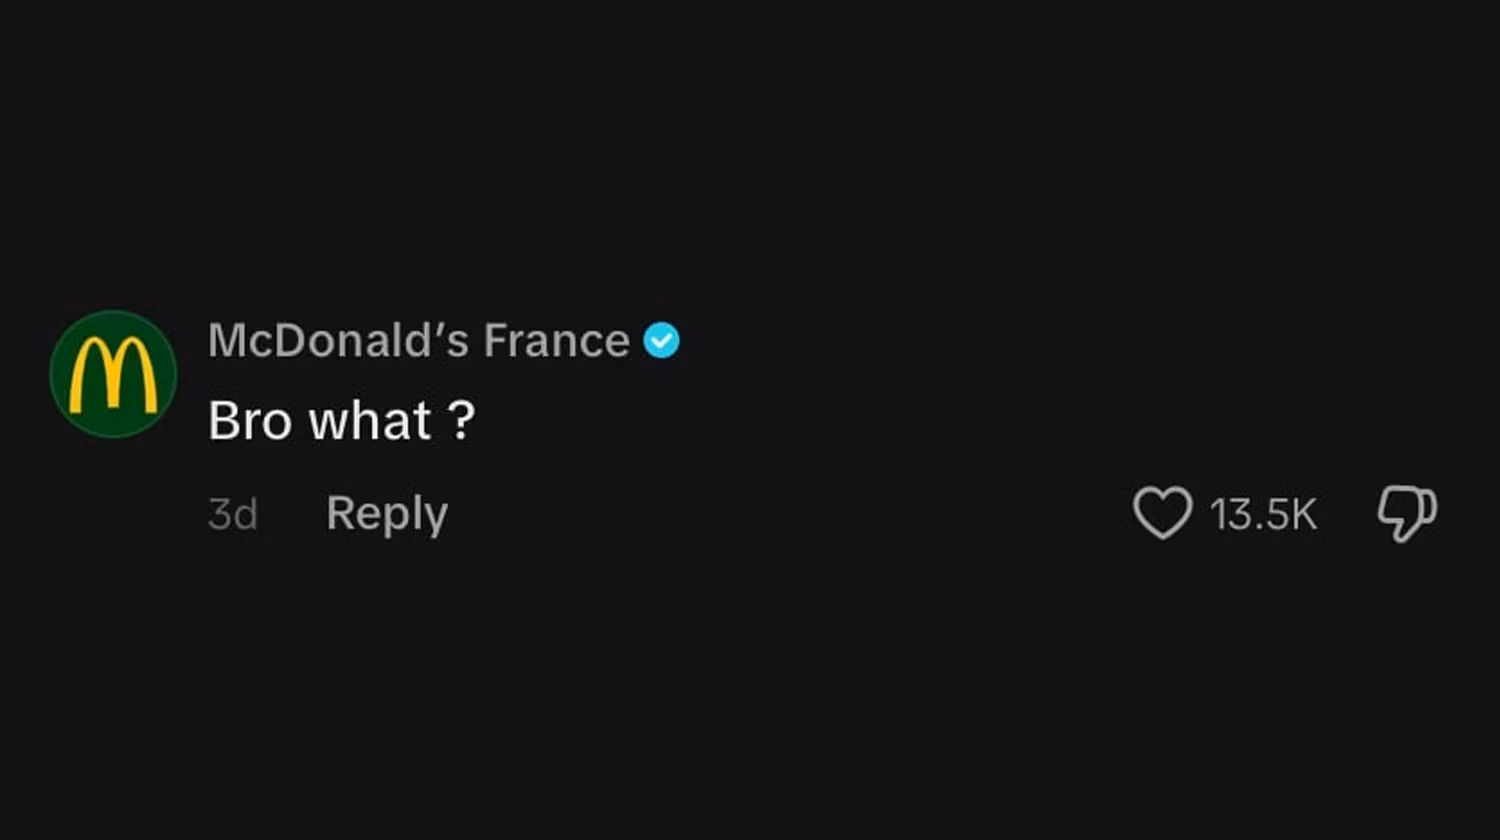
Task: Open McDonald's France profile picture
Action: (x=113, y=374)
